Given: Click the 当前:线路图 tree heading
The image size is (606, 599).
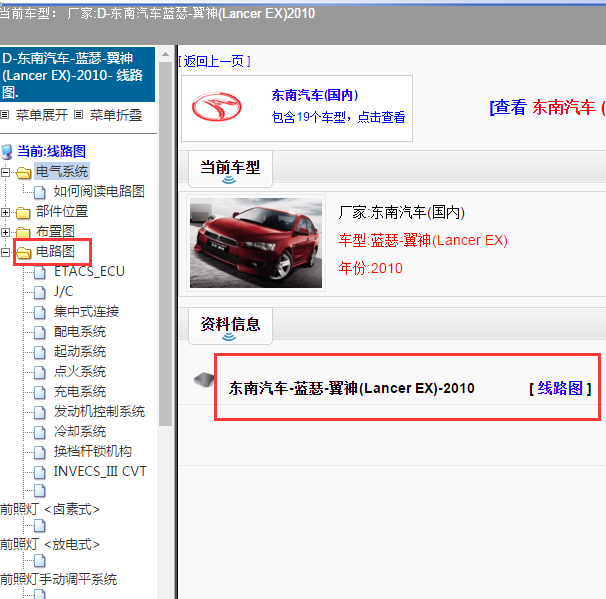Looking at the screenshot, I should [51, 151].
